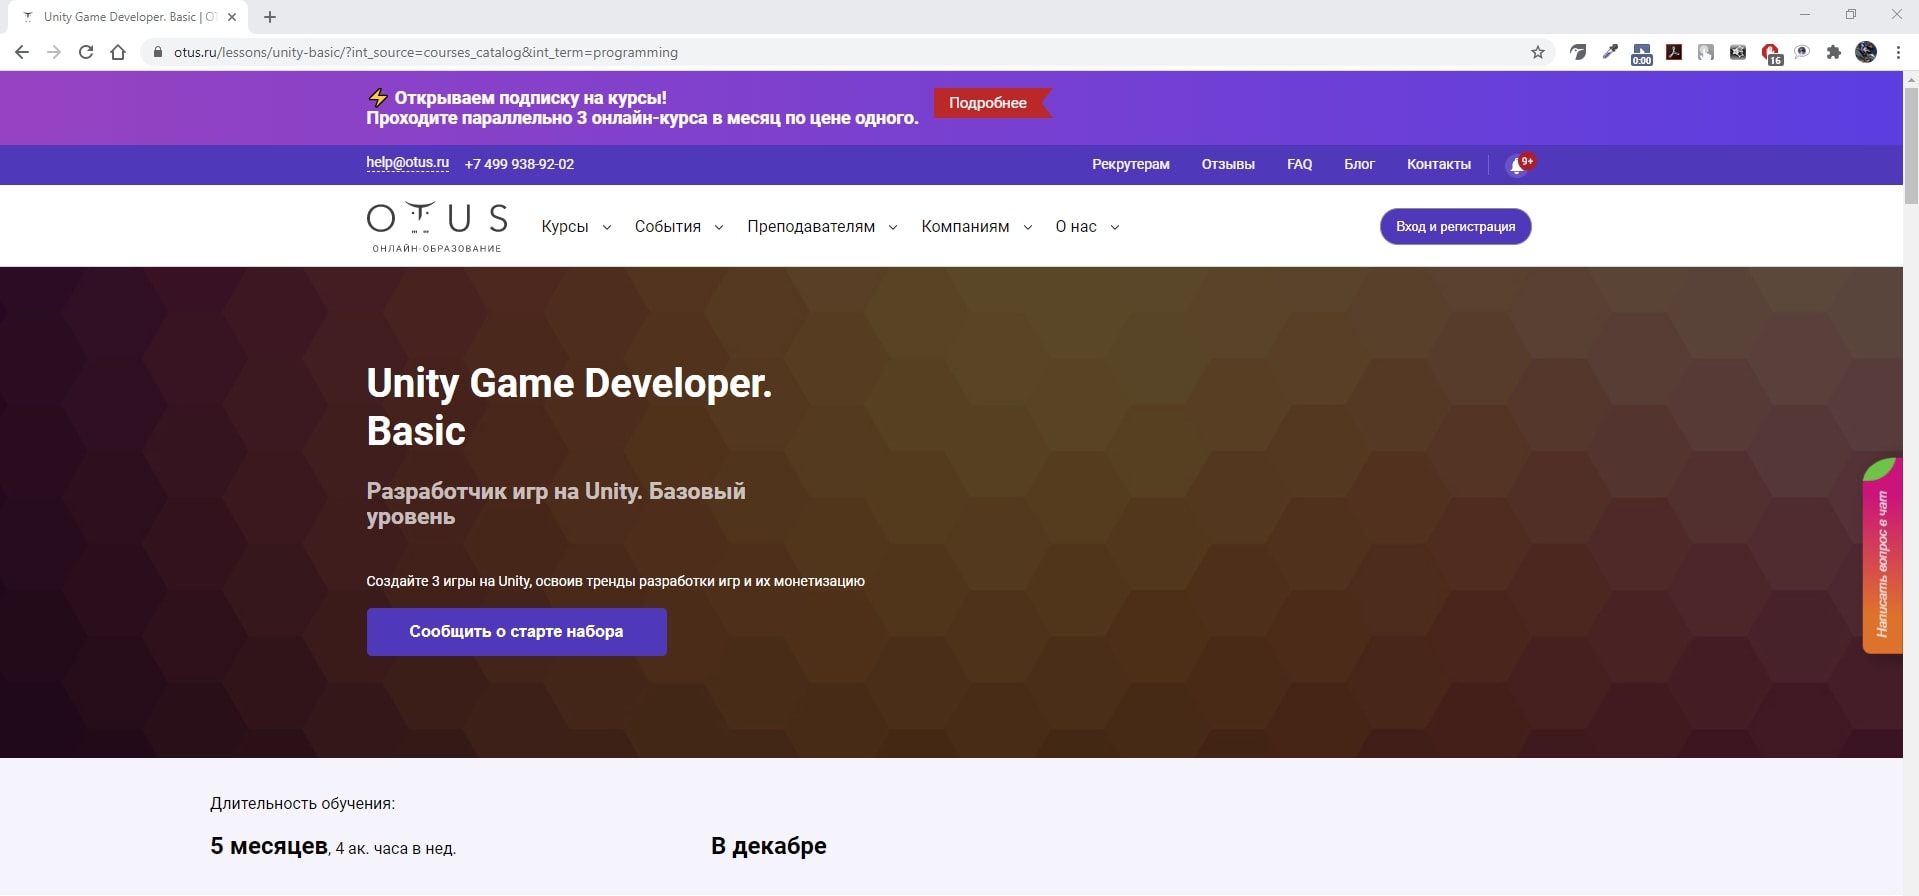This screenshot has width=1919, height=896.
Task: Open the Написать вопрос в чат widget
Action: click(1882, 556)
